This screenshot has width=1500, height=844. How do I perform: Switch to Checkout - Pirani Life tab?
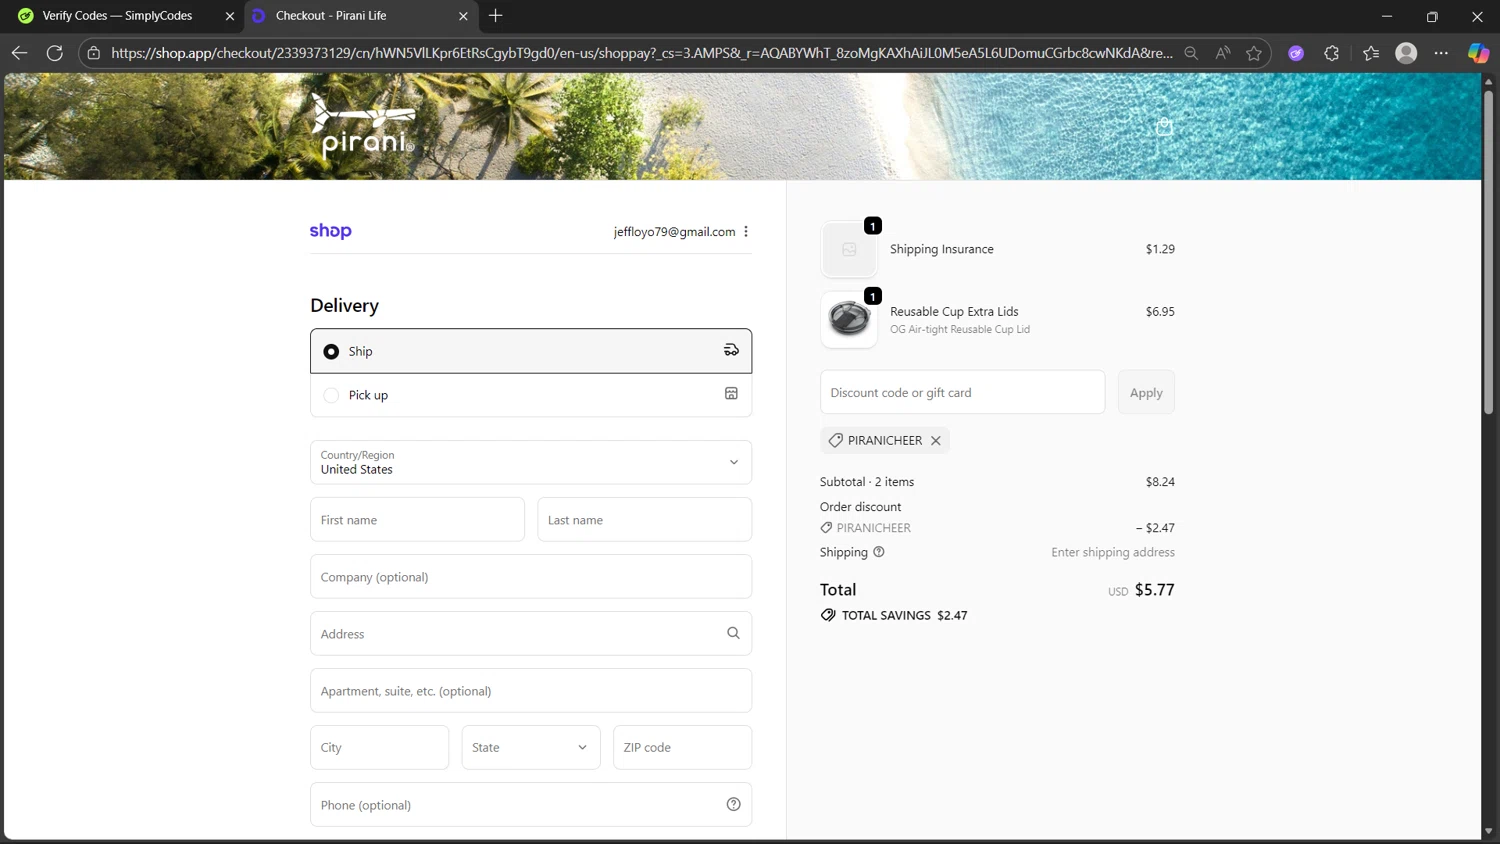point(360,15)
